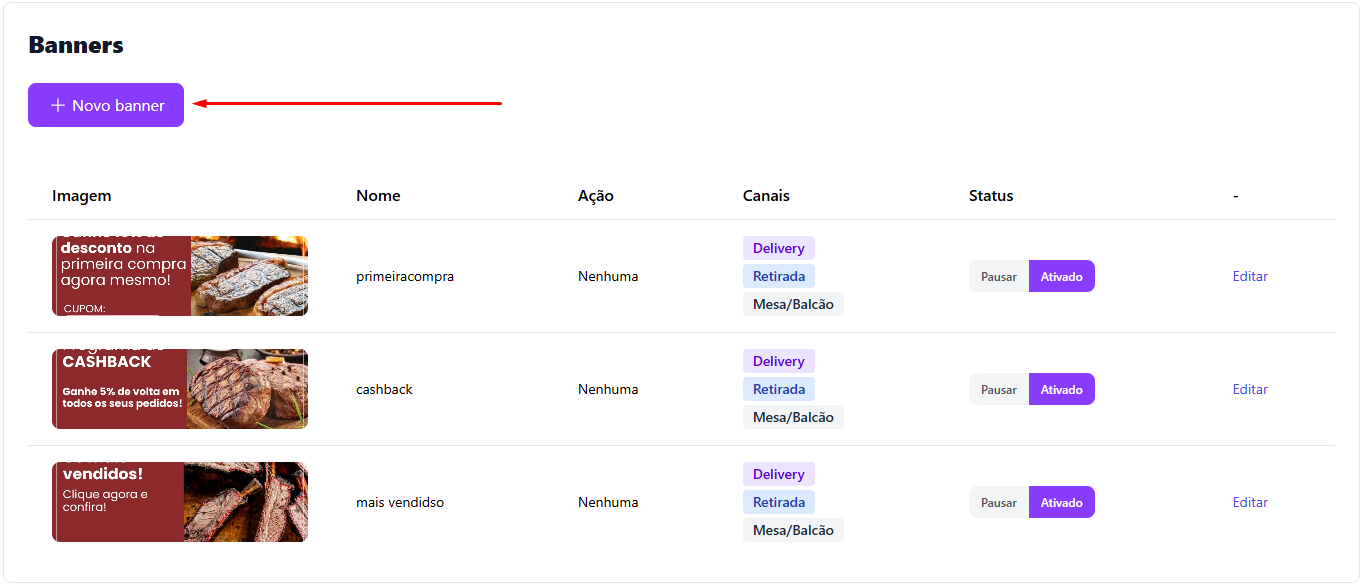Edit the primeiracompra banner
Screen dimensions: 1363x585
1250,276
